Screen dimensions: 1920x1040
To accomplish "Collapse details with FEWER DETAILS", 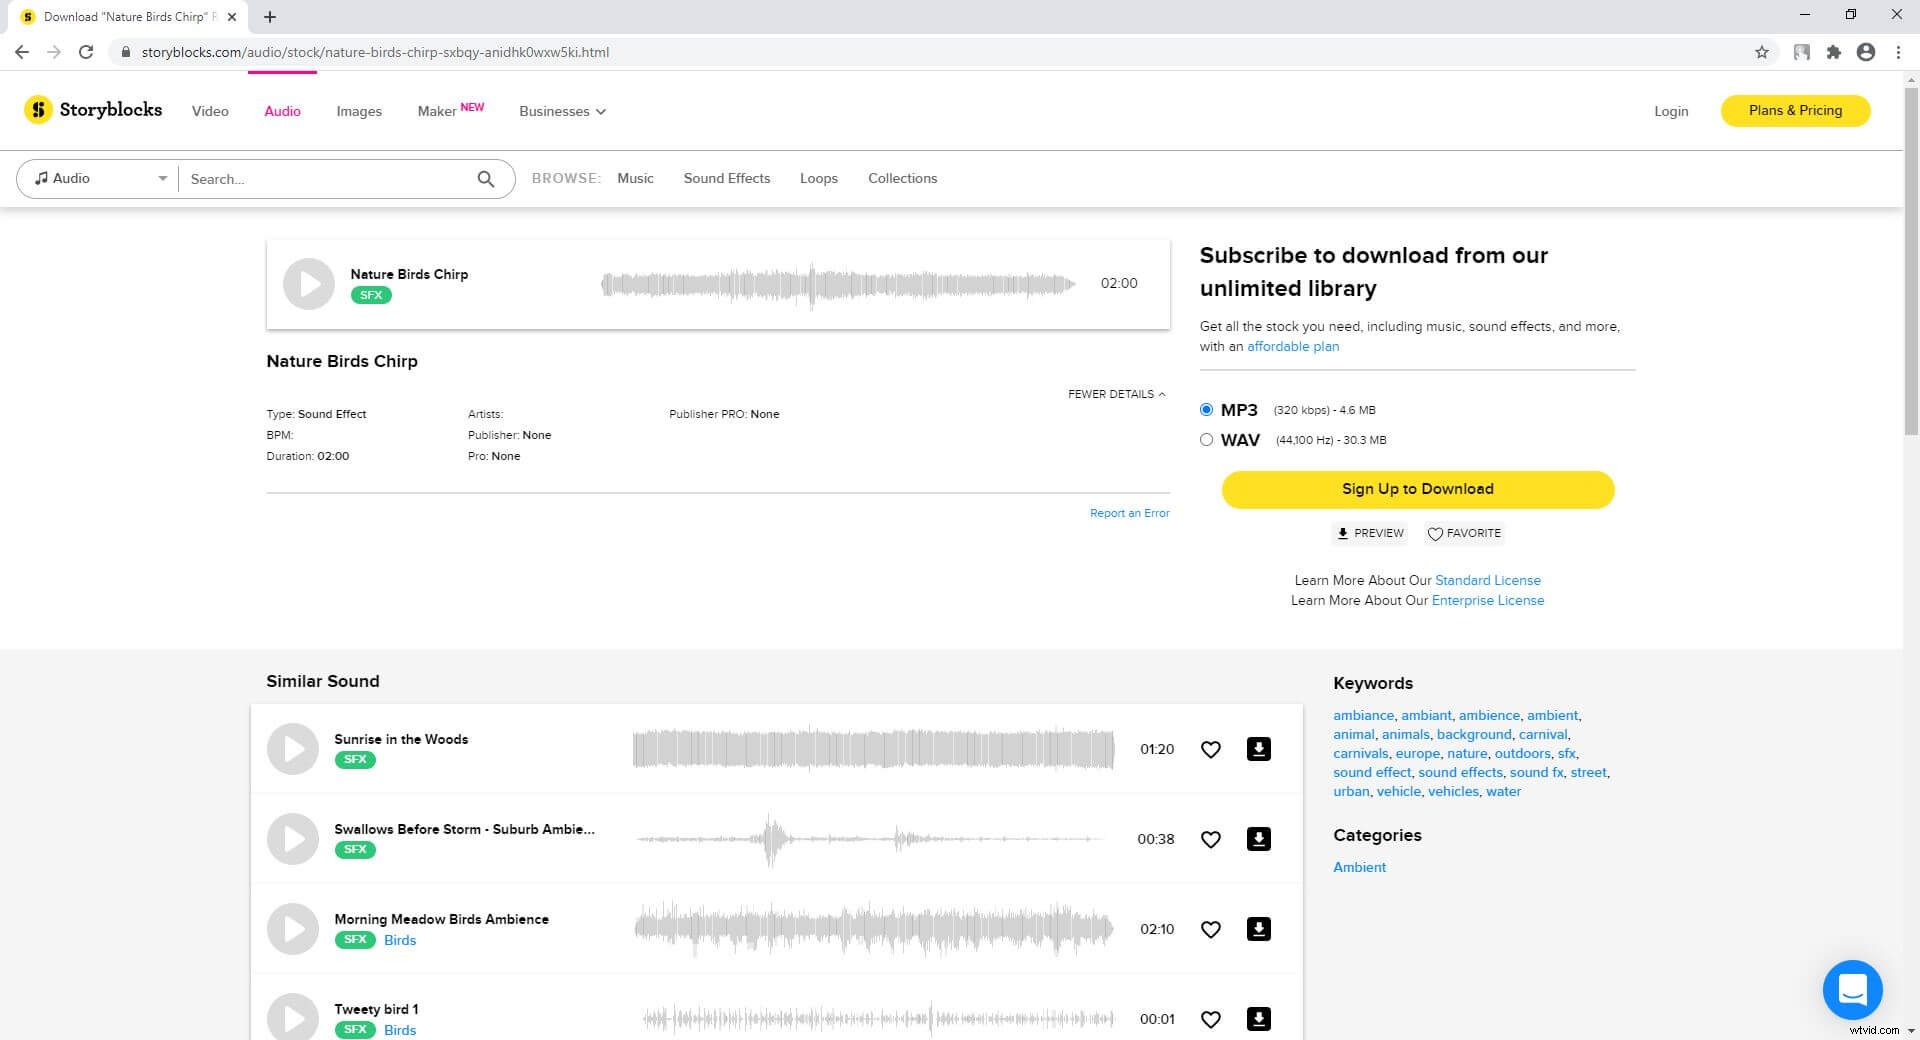I will tap(1116, 394).
